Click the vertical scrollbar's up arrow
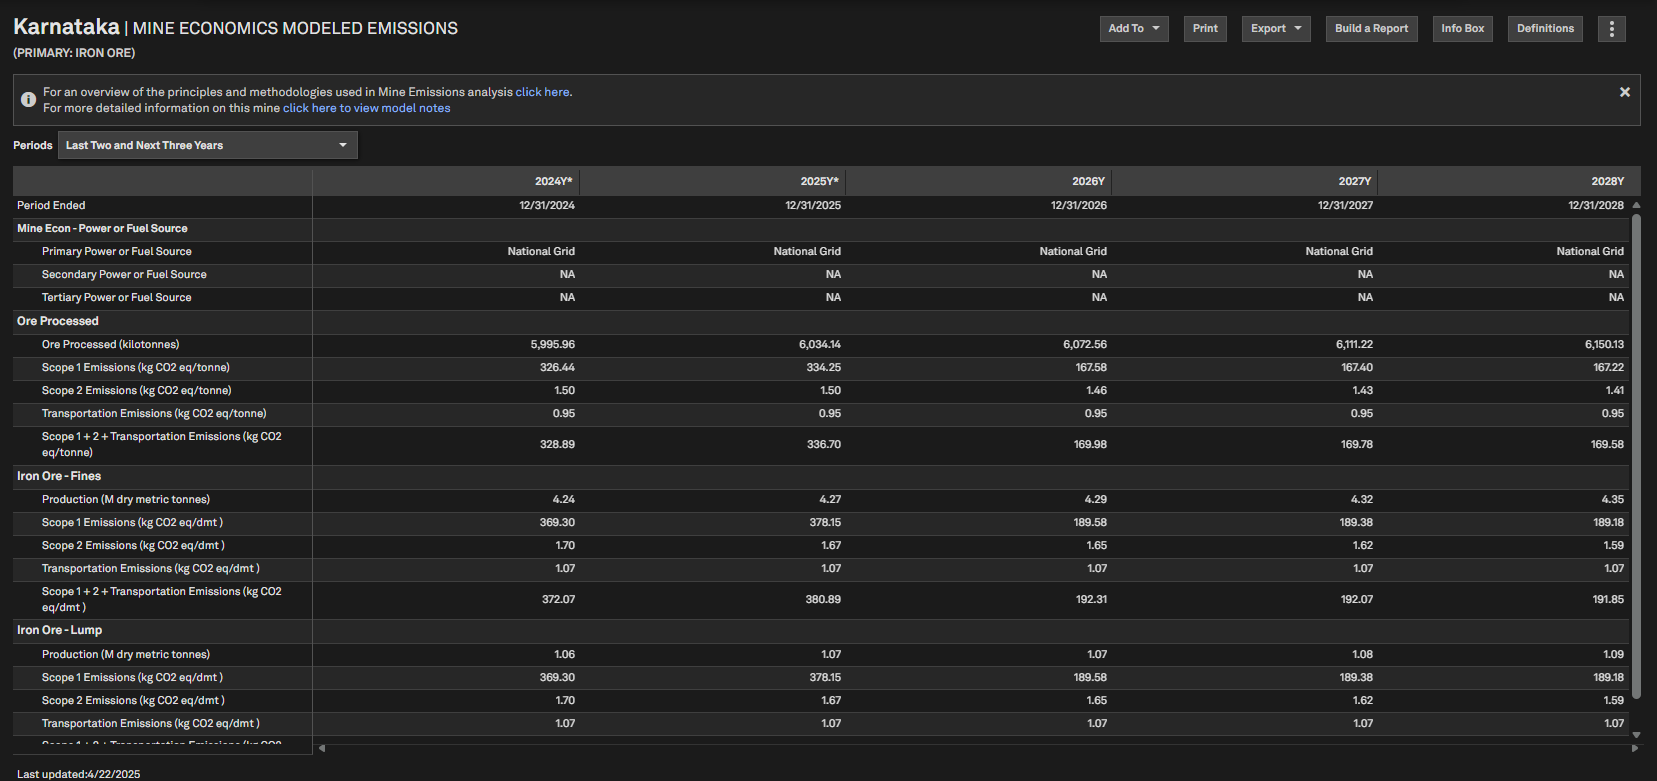This screenshot has height=781, width=1657. point(1636,205)
